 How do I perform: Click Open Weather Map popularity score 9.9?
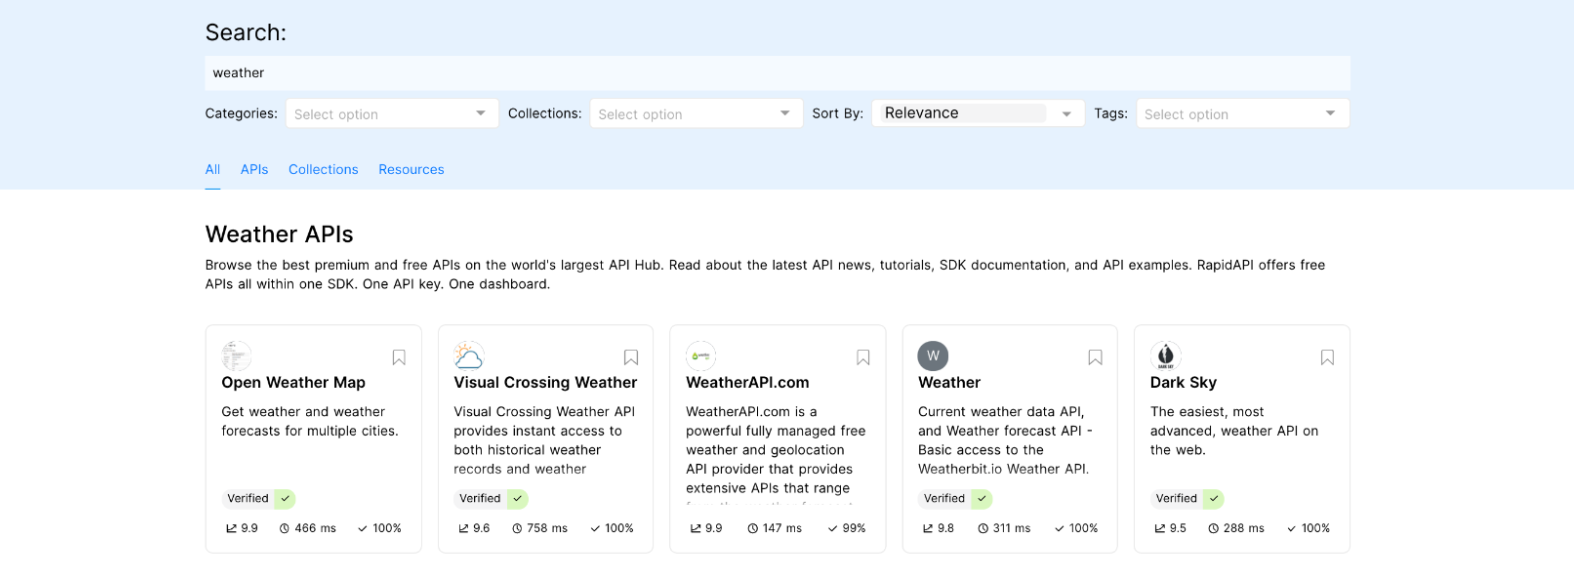[242, 528]
